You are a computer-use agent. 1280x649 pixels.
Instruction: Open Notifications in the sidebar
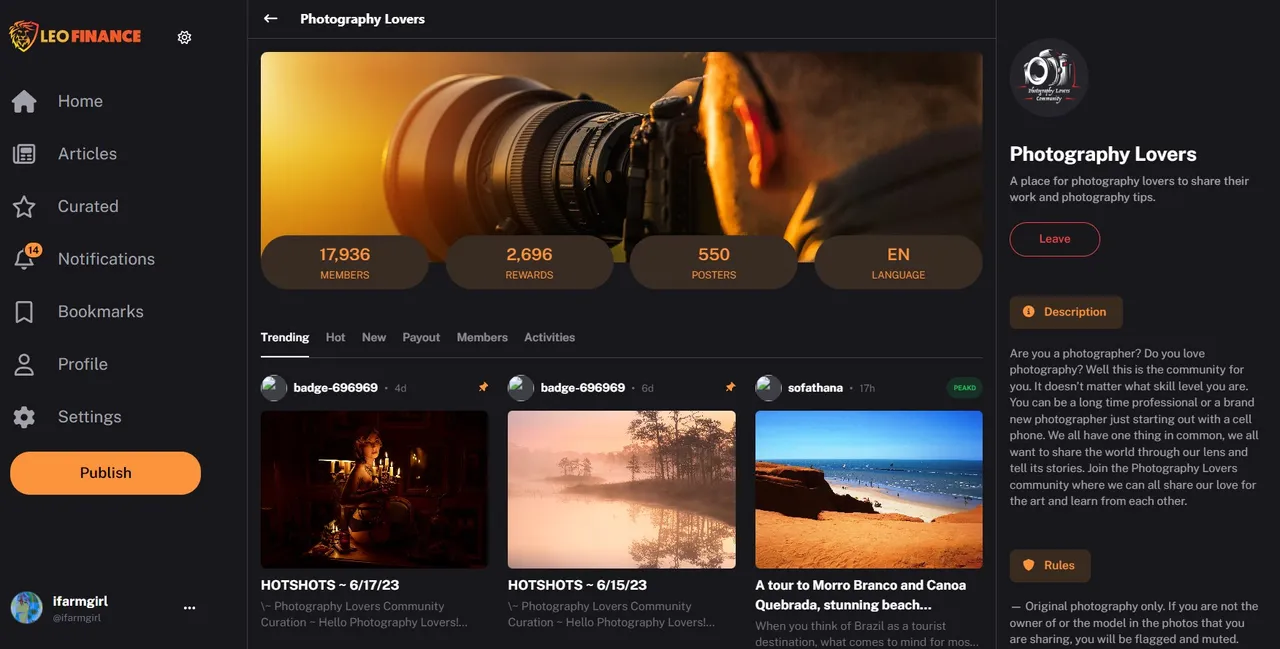click(106, 259)
